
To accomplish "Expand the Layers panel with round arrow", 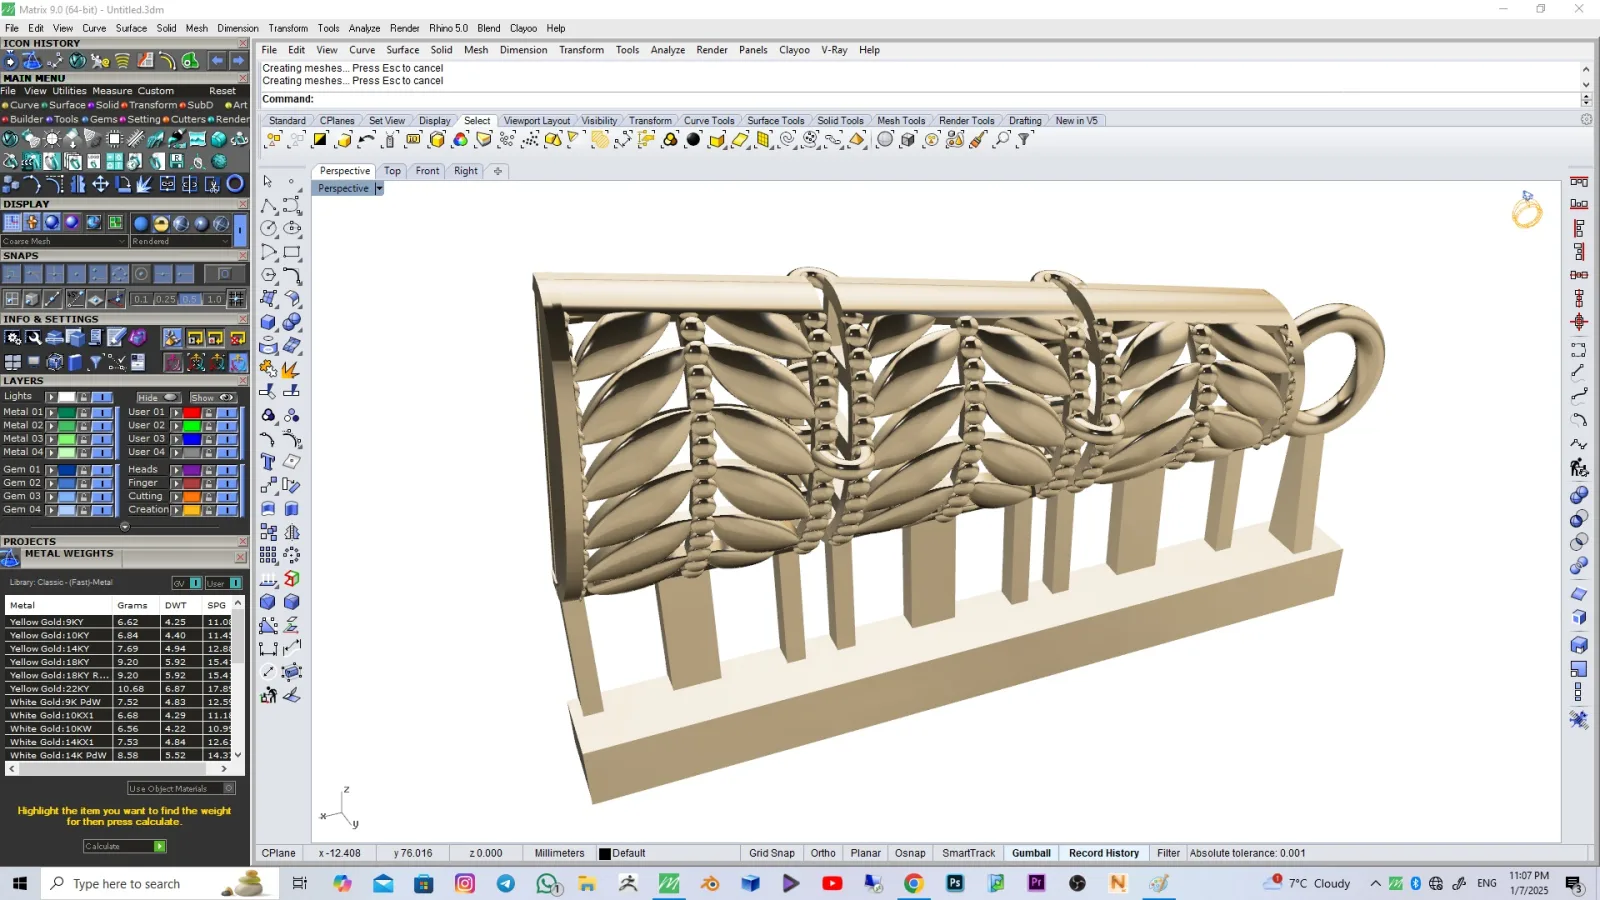I will point(125,527).
